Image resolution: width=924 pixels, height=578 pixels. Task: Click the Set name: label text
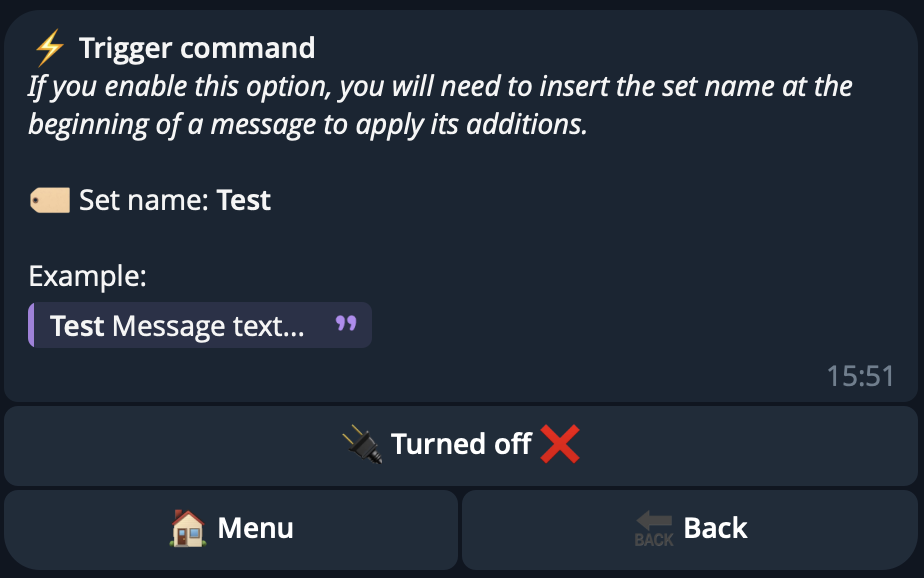(x=145, y=200)
